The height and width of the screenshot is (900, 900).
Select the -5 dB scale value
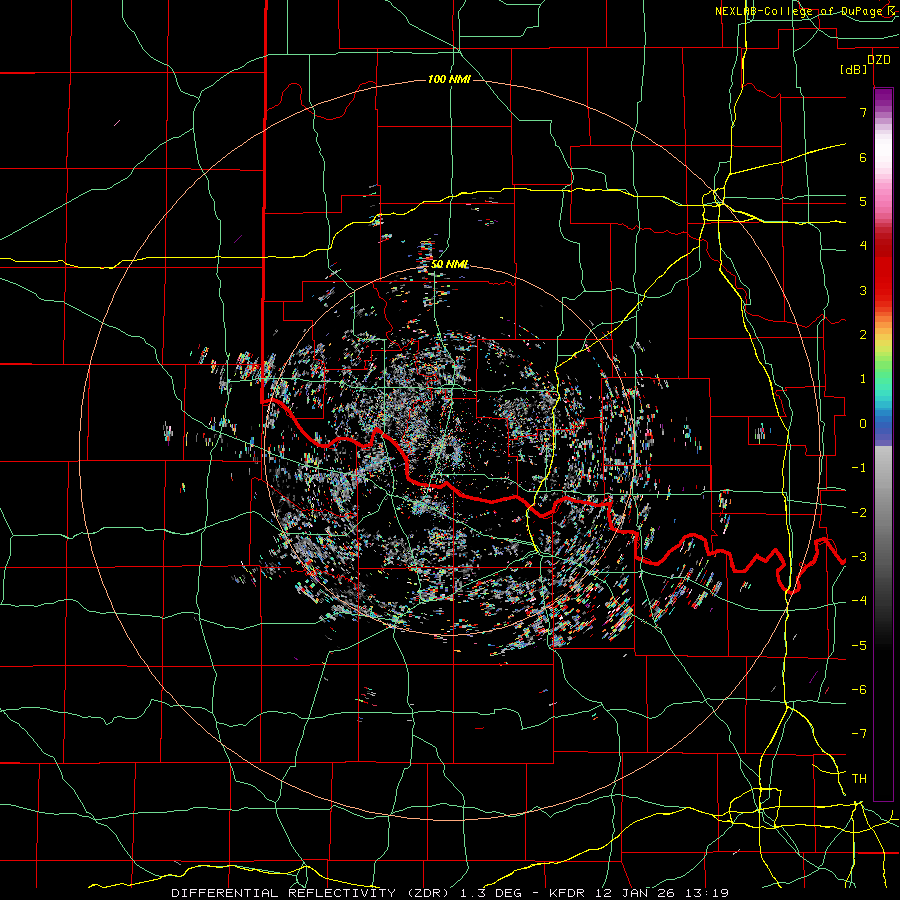pos(859,645)
